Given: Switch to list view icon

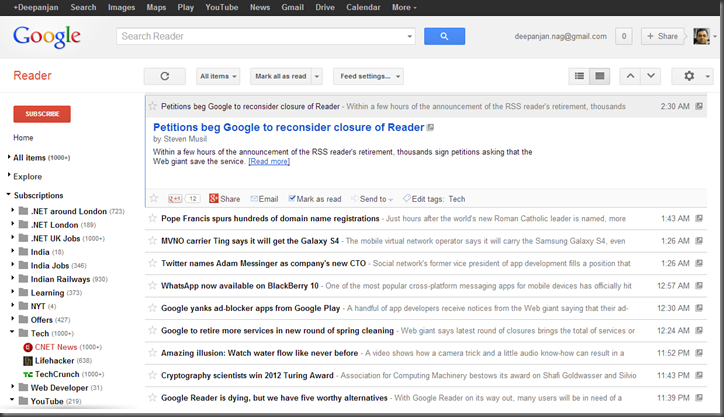Looking at the screenshot, I should (579, 76).
